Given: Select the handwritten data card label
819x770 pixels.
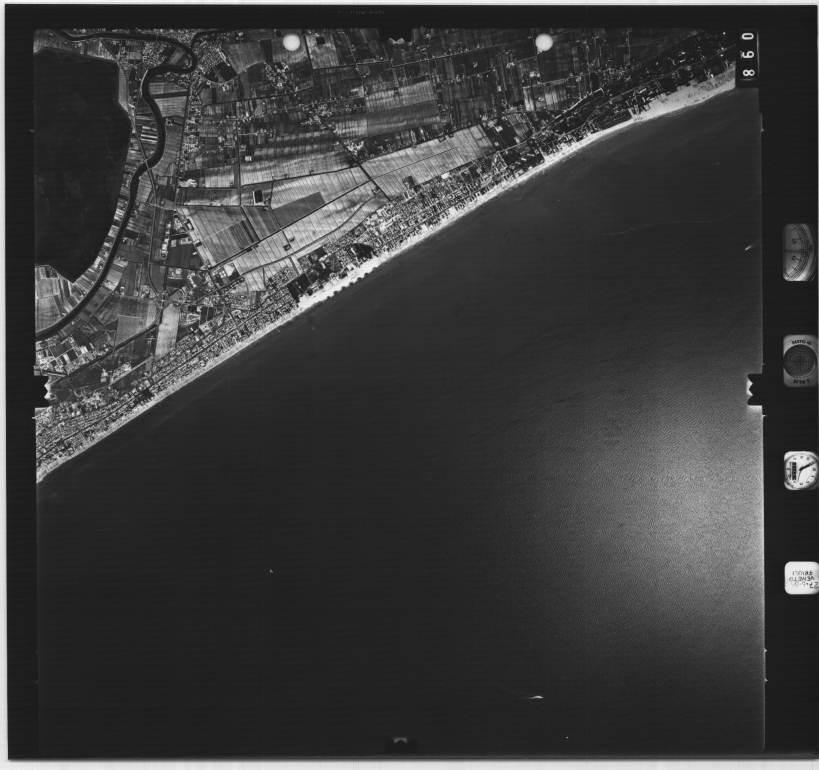Looking at the screenshot, I should pos(801,578).
